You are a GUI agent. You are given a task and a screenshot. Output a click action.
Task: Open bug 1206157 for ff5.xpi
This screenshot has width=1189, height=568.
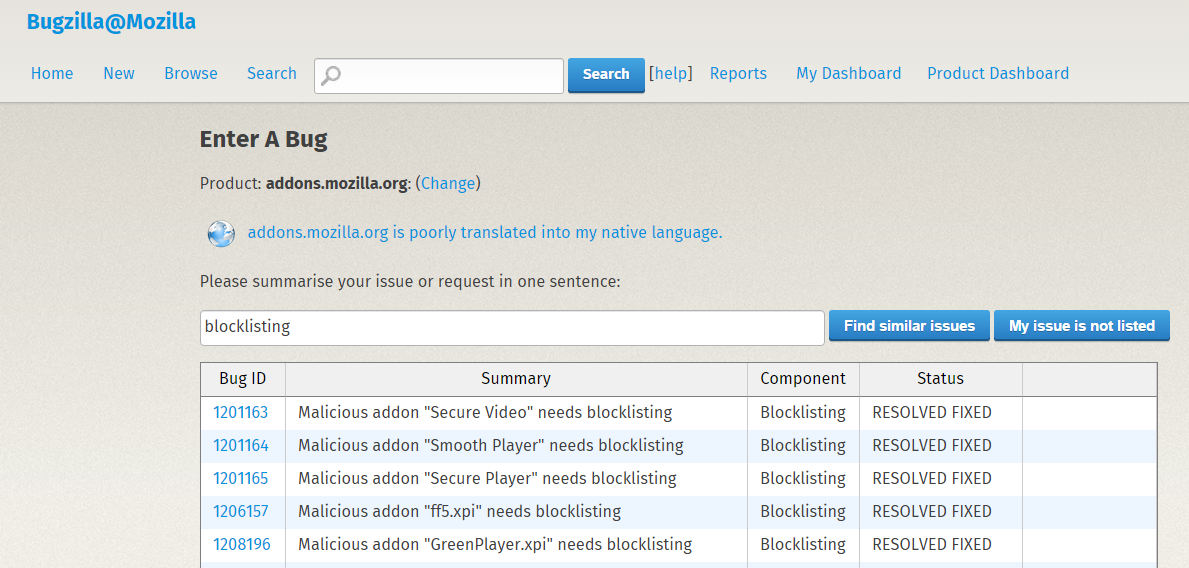(241, 512)
